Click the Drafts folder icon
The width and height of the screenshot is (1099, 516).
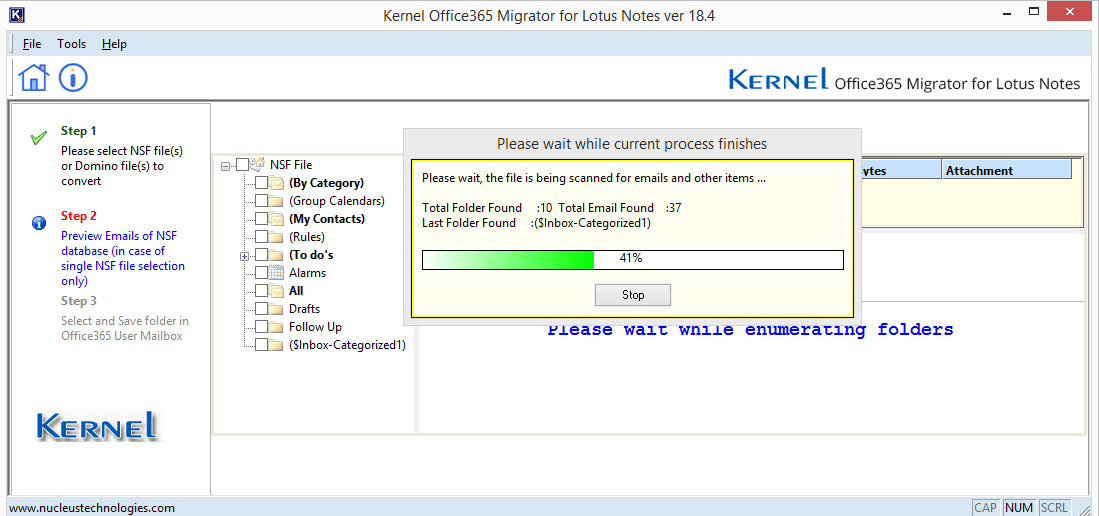(x=277, y=308)
